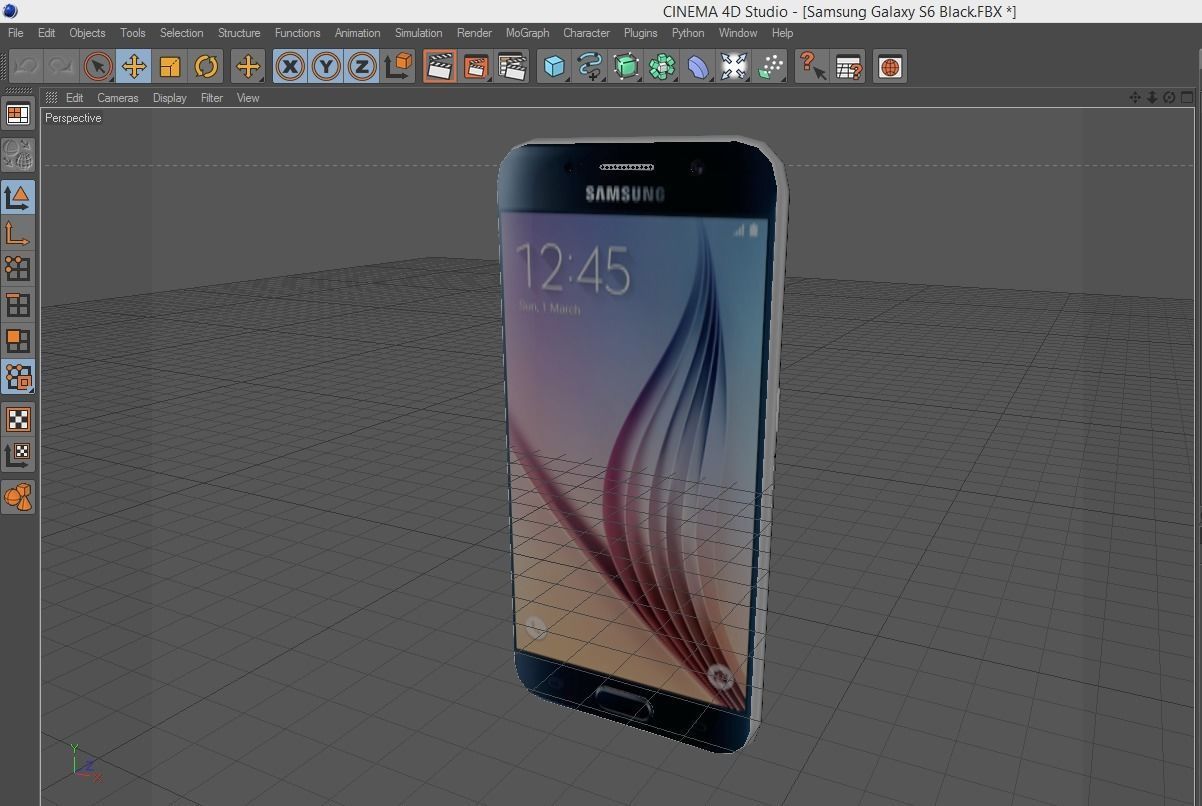Open the Objects menu
Screen dimensions: 1202x806
click(x=88, y=33)
